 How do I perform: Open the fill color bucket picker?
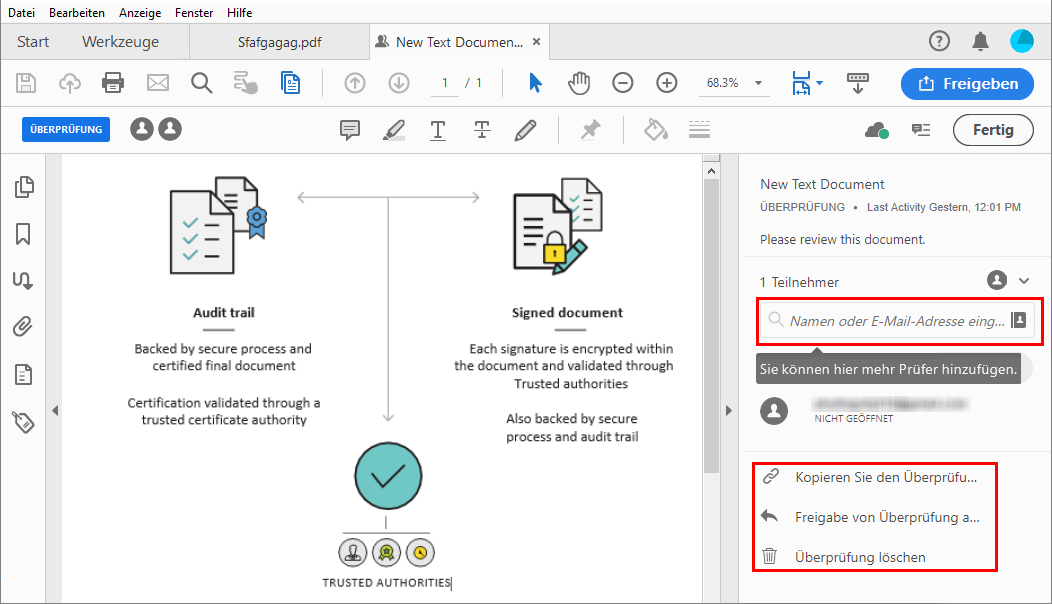(655, 130)
